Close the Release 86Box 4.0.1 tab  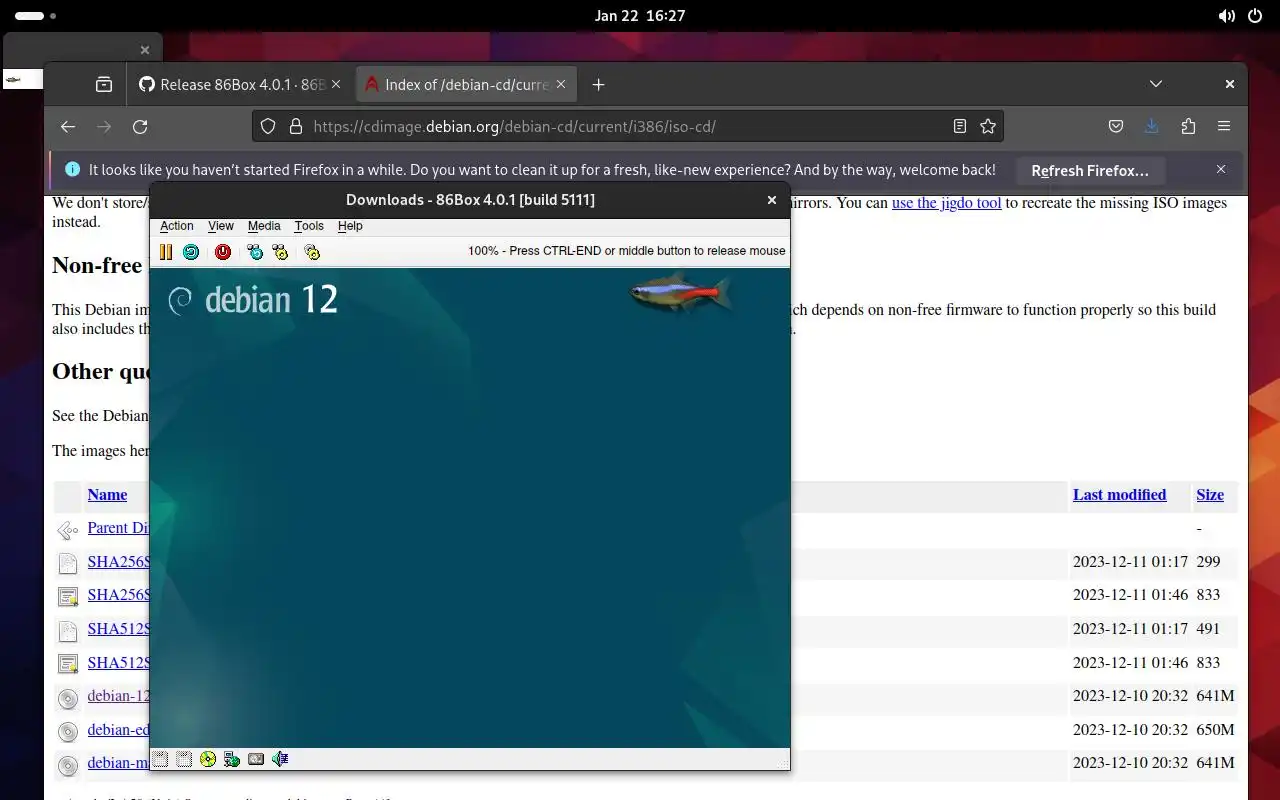tap(337, 84)
